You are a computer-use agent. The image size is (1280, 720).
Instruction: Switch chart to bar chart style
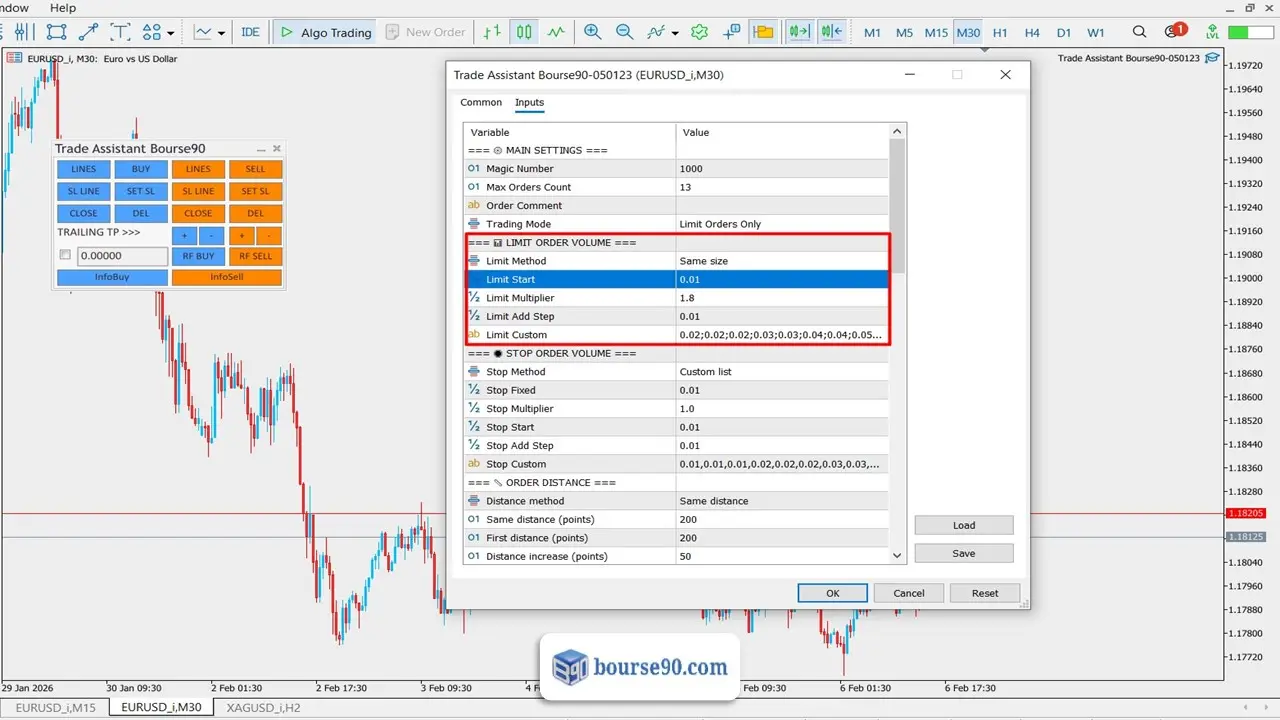pyautogui.click(x=492, y=32)
